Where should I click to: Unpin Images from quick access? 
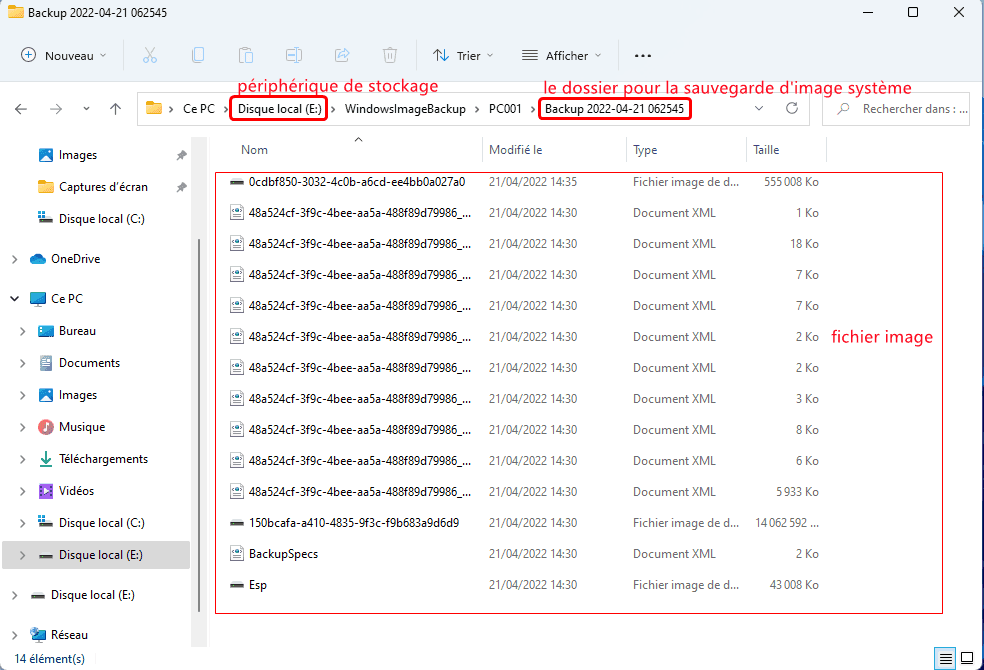(x=181, y=155)
